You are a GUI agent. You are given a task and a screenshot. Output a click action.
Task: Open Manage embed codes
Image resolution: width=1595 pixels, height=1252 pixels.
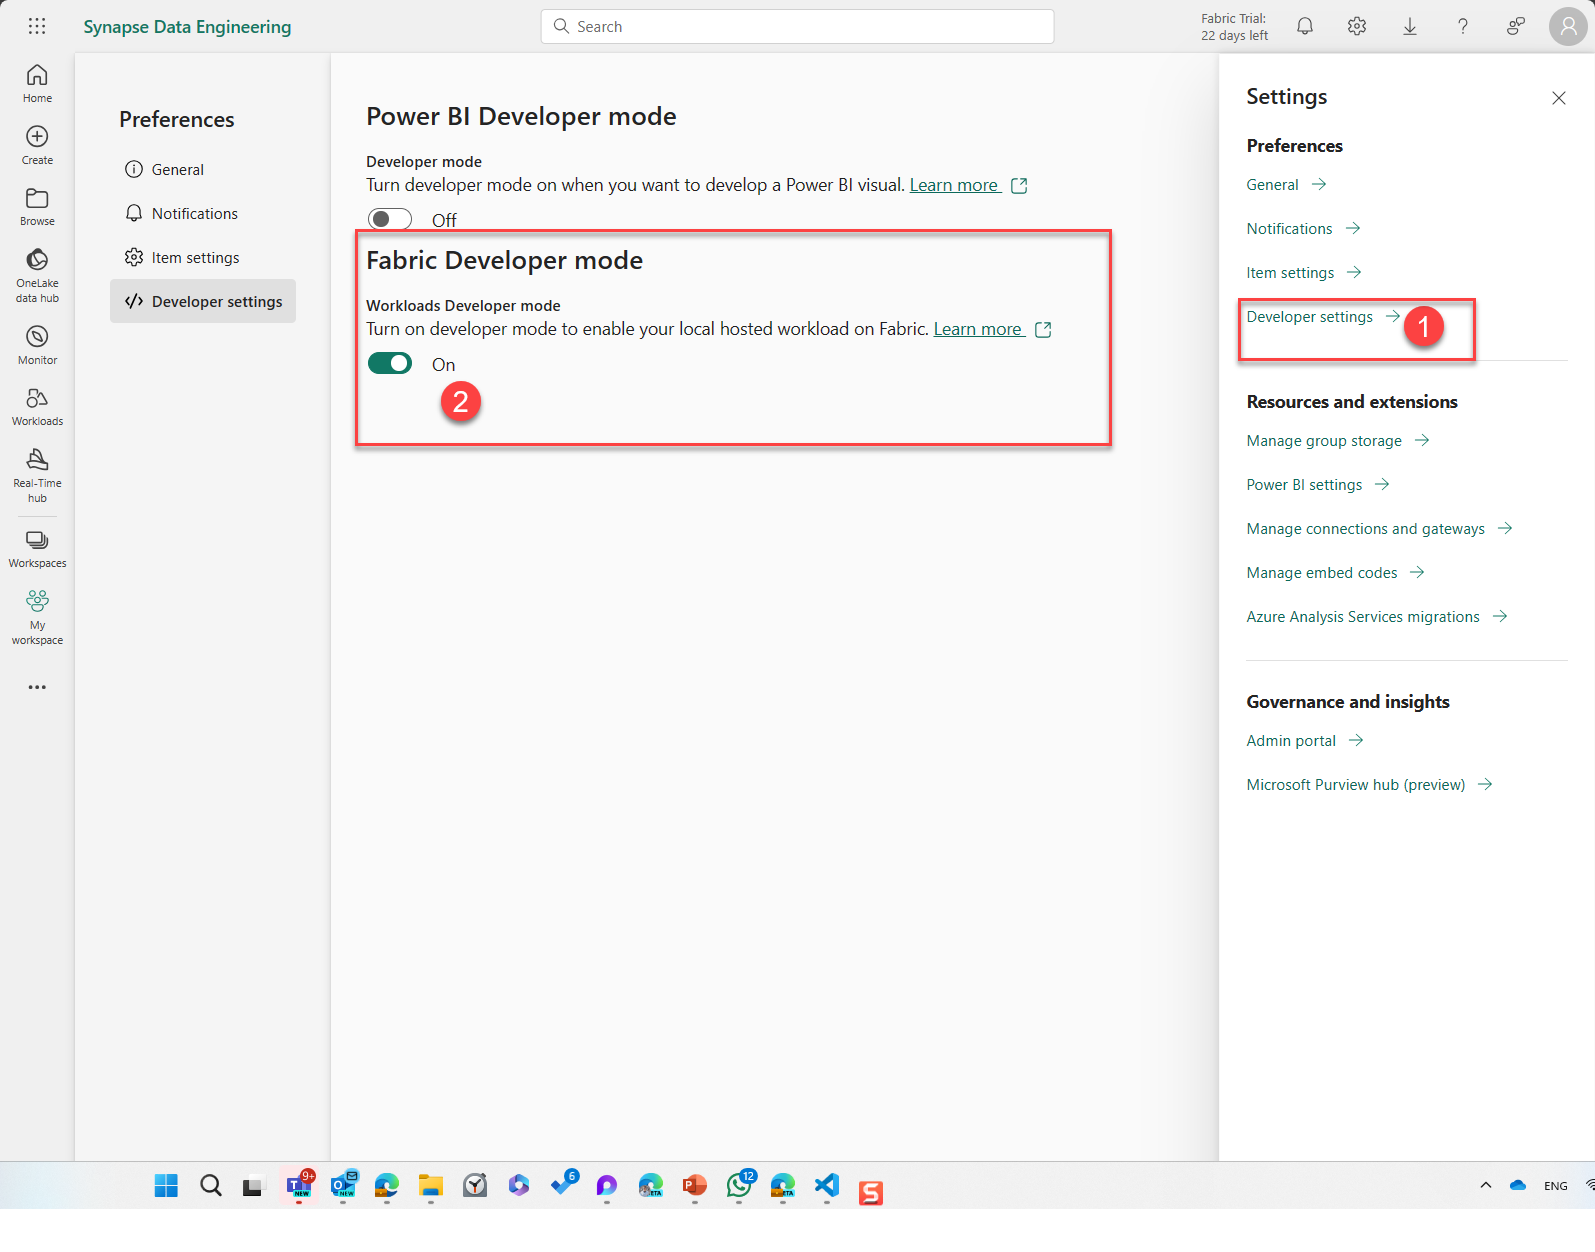click(1335, 573)
